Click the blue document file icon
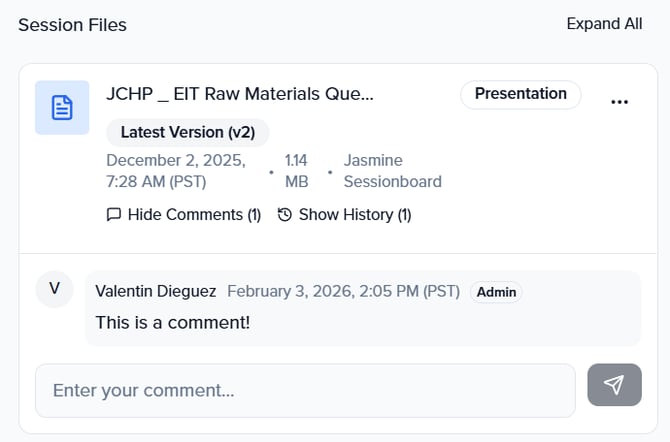The width and height of the screenshot is (670, 442). click(62, 107)
